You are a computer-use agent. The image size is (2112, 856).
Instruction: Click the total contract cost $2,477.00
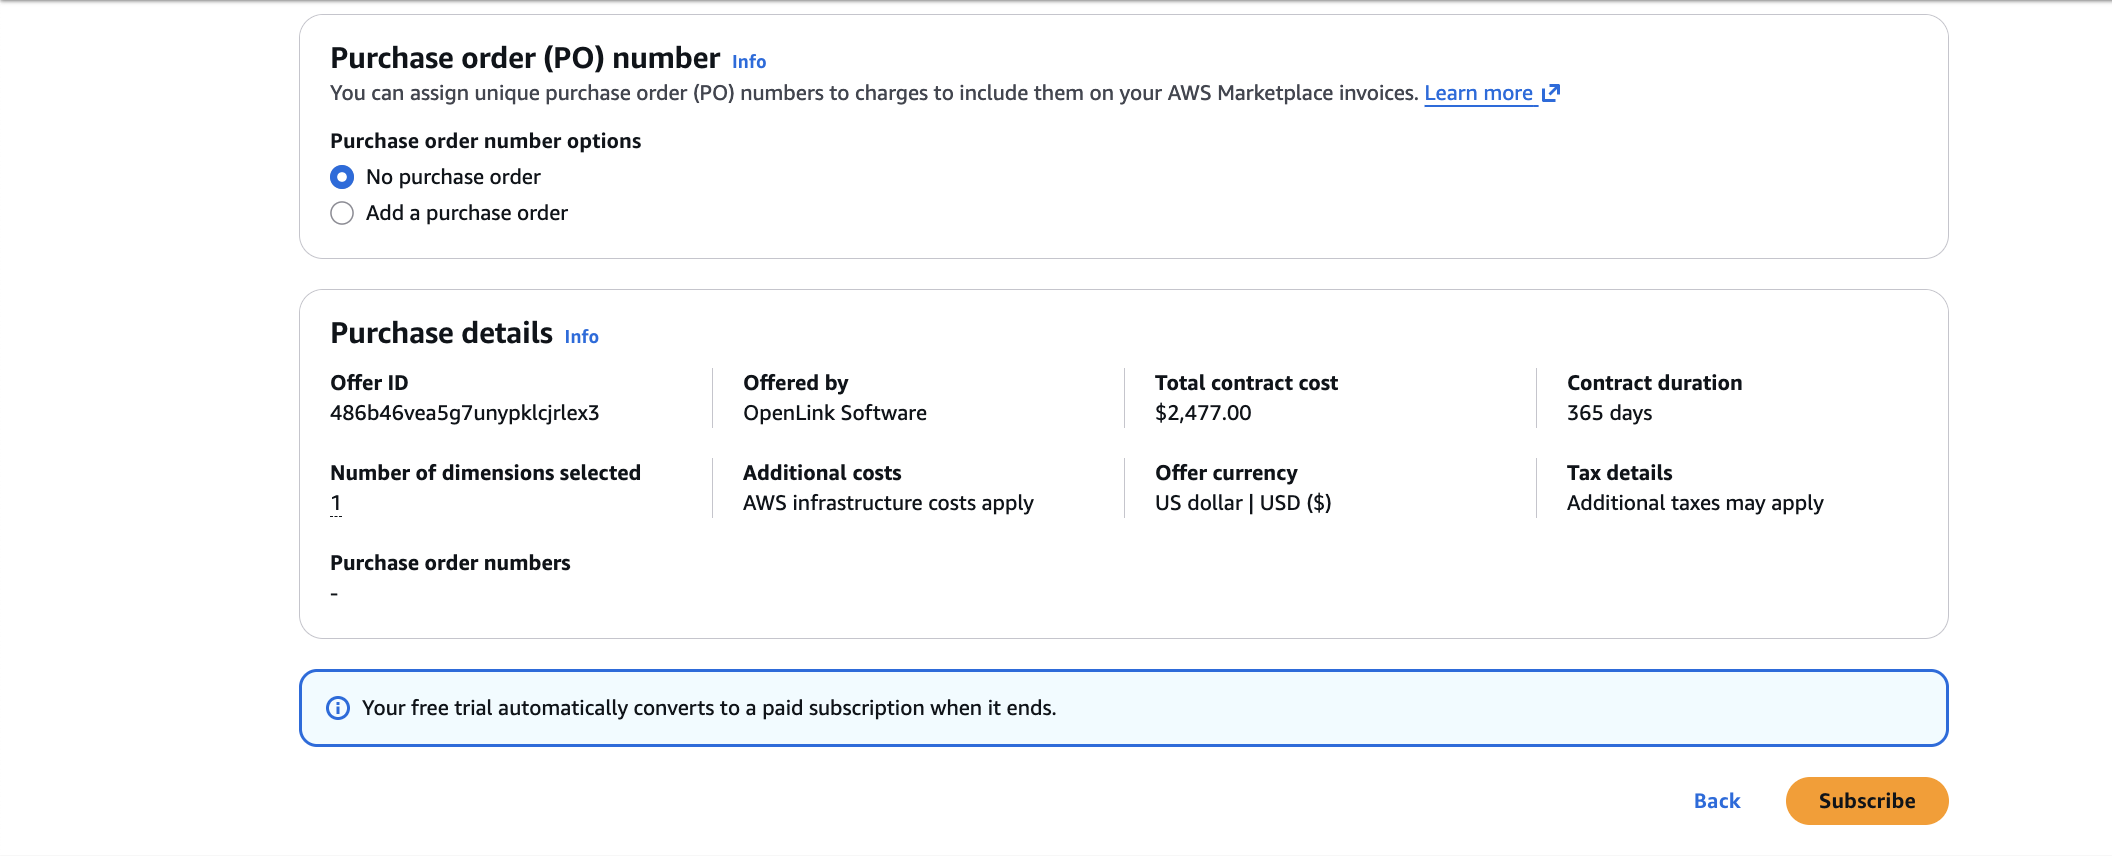pos(1202,413)
